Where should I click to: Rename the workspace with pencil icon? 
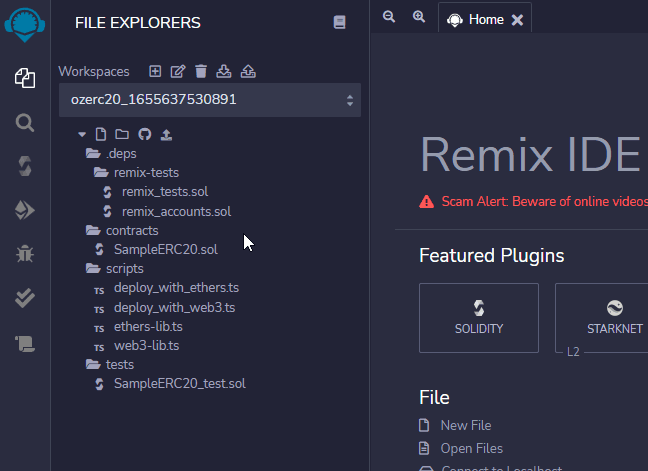[178, 71]
